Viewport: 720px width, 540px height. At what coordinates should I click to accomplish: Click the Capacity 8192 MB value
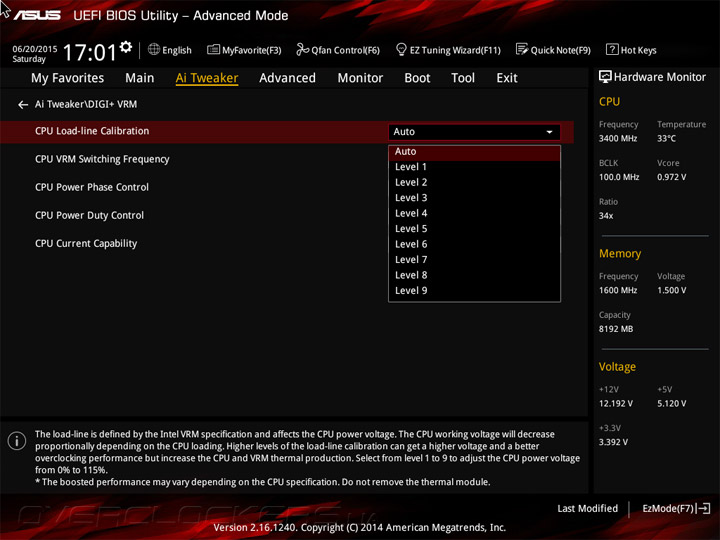616,329
